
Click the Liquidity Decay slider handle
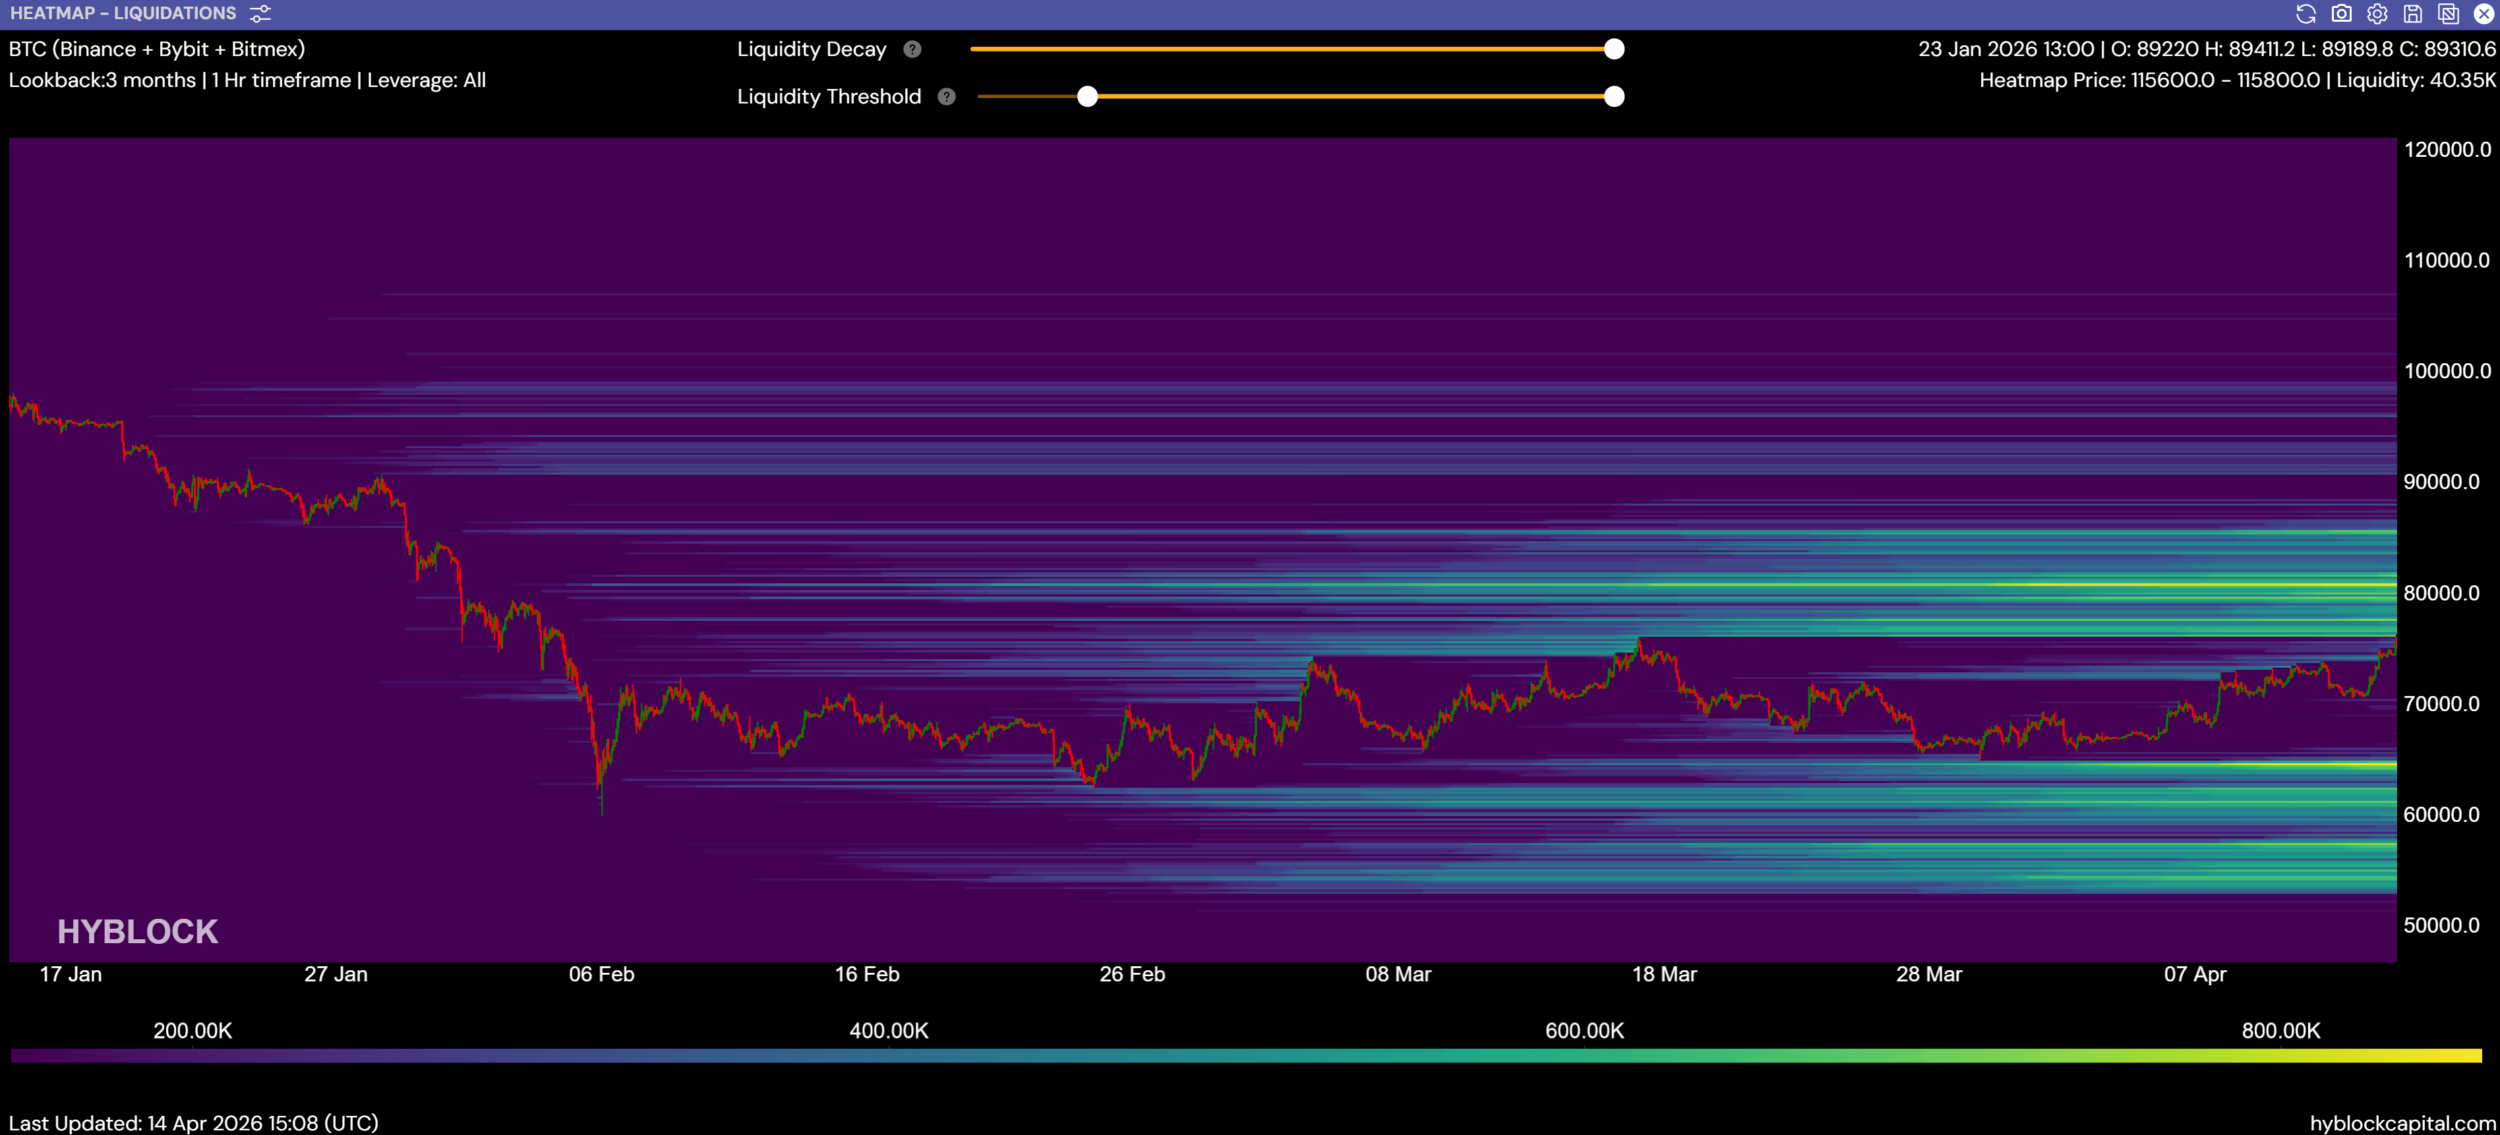[1614, 49]
